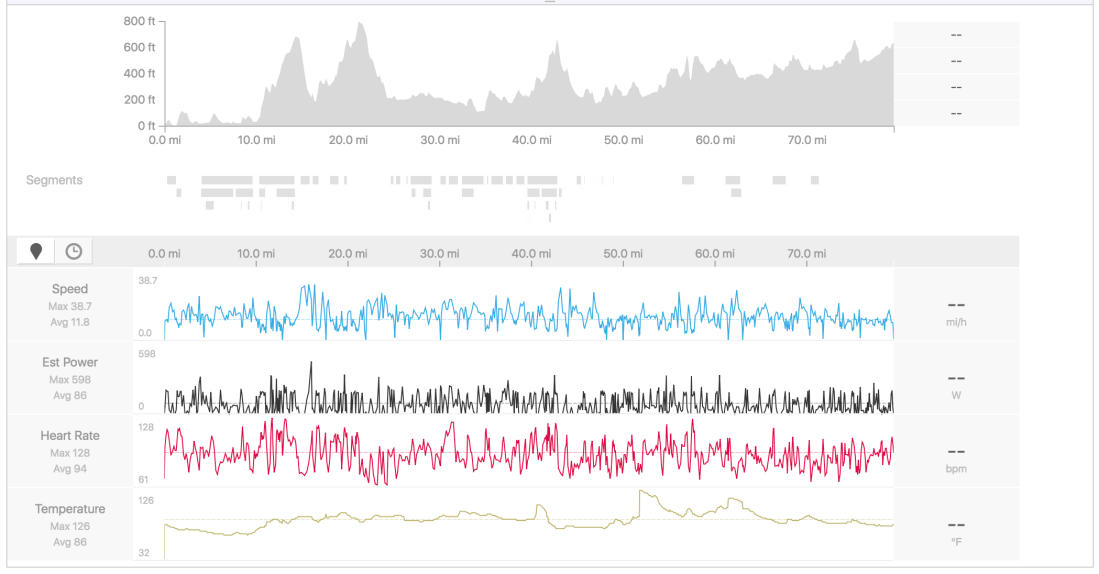Click the first segment bar at the route start
This screenshot has width=1099, height=574.
[172, 180]
